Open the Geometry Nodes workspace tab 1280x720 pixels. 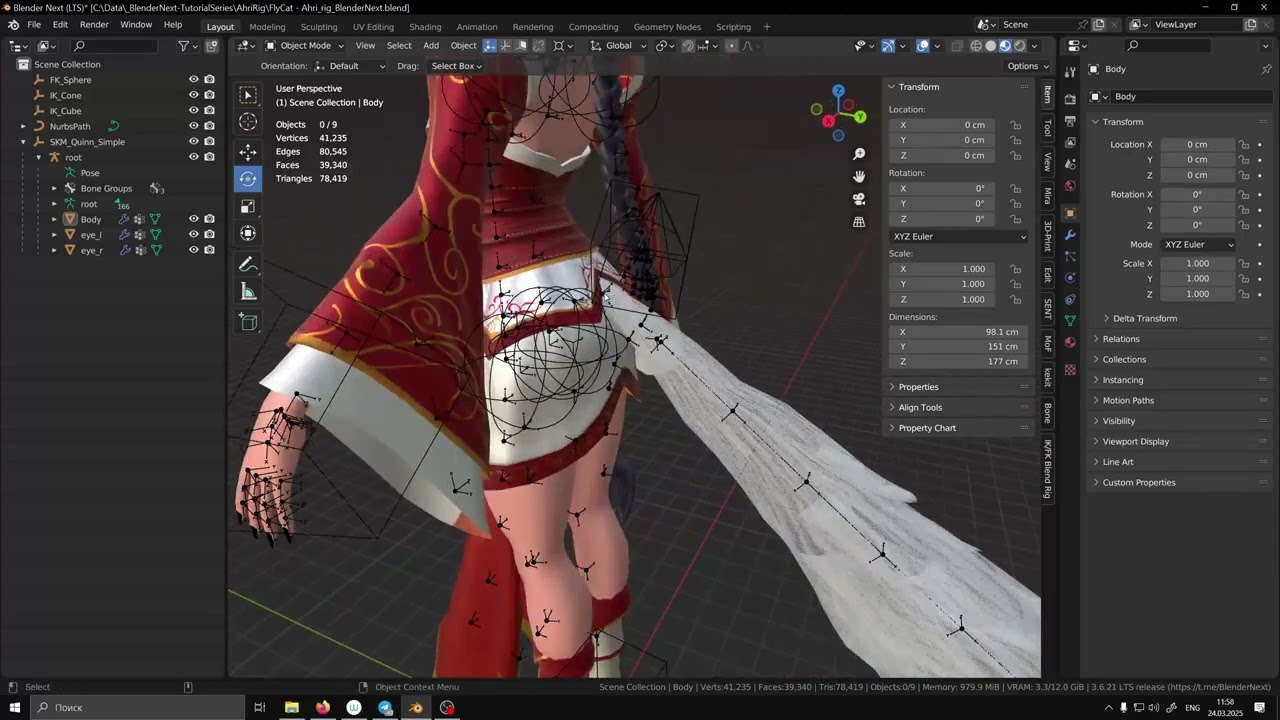667,27
